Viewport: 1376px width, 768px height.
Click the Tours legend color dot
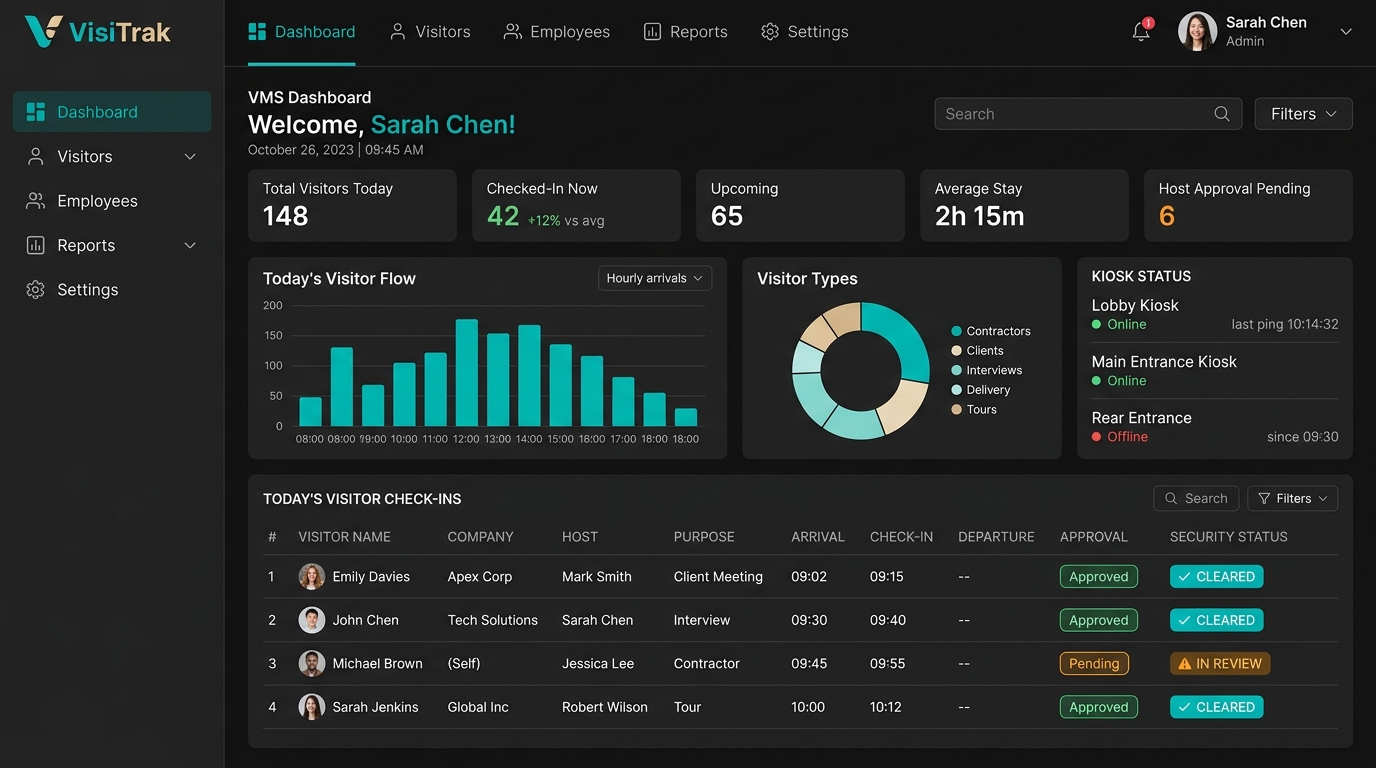(x=957, y=409)
